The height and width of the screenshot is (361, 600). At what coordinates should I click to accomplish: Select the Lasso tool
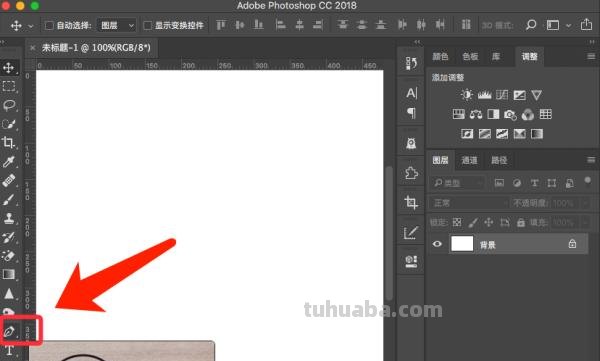[x=8, y=105]
